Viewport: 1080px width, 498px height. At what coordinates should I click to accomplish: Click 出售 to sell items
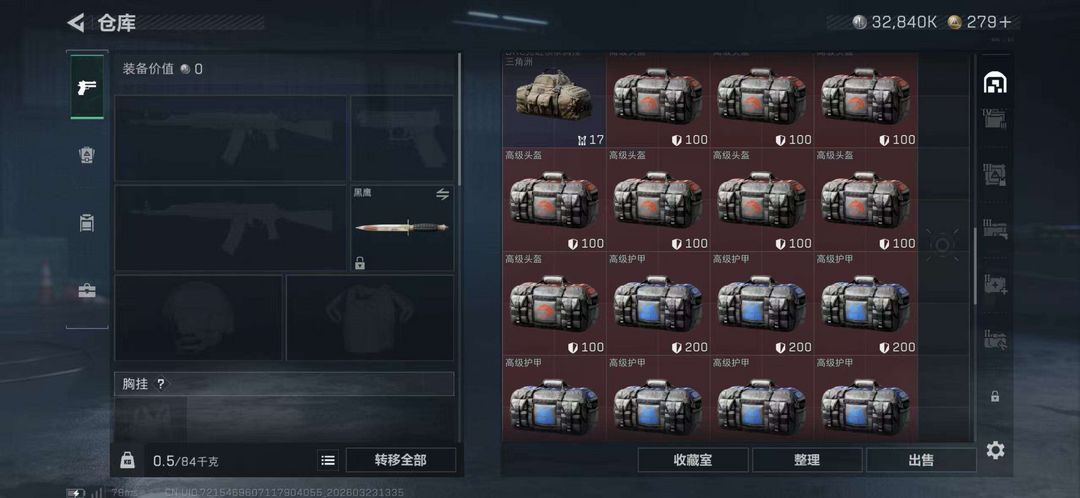(921, 460)
